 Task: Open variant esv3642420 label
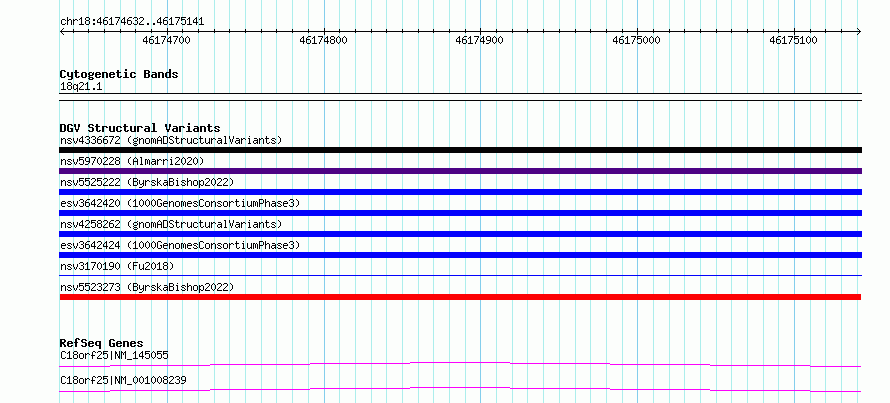tap(180, 203)
